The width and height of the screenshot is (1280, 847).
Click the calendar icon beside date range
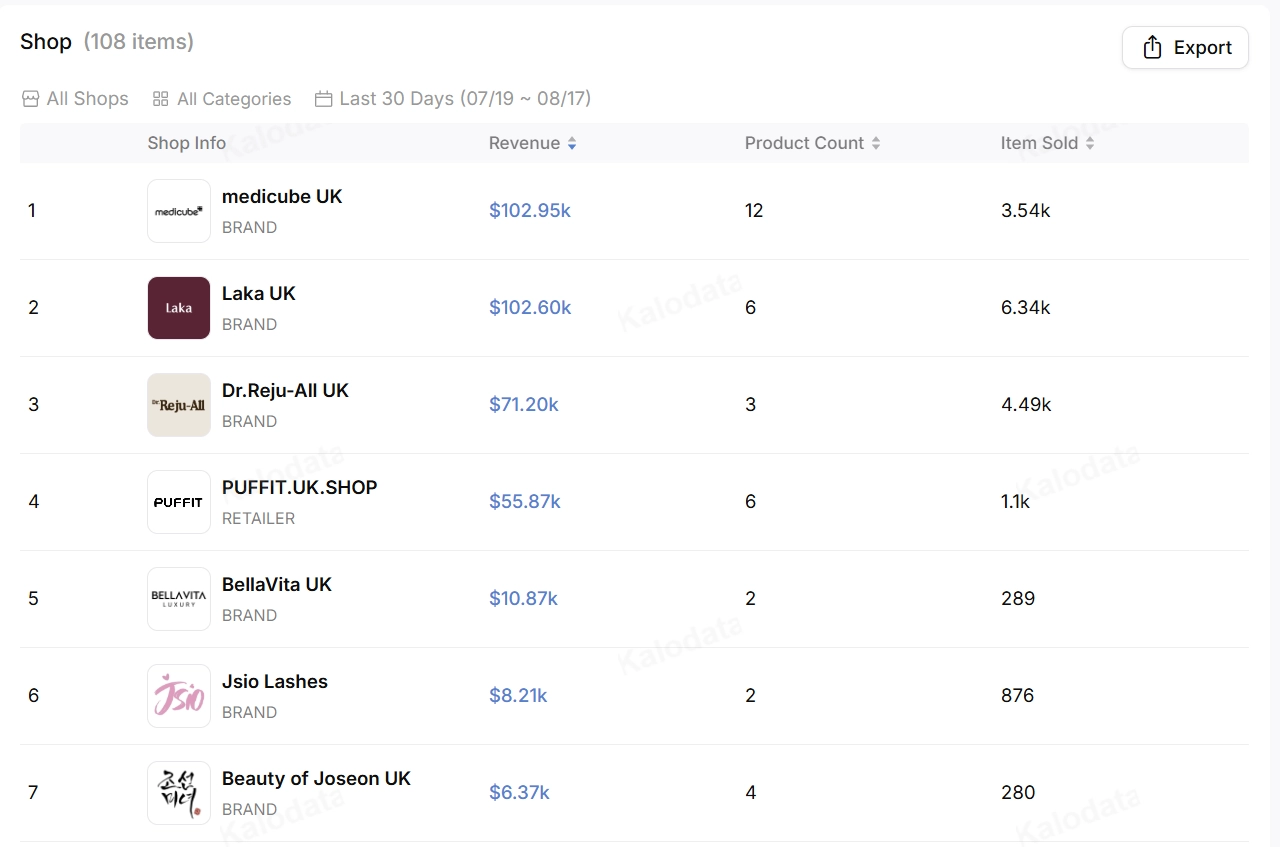point(323,99)
